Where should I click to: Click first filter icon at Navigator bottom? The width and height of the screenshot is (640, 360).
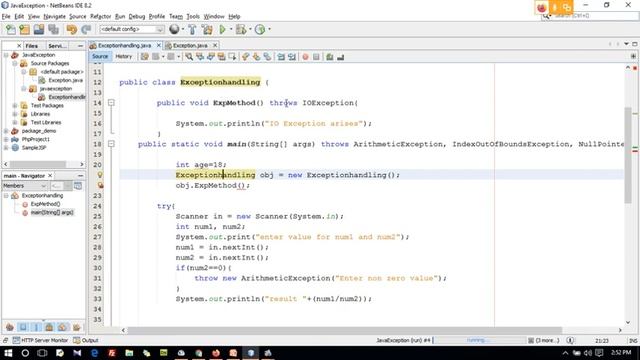point(10,327)
